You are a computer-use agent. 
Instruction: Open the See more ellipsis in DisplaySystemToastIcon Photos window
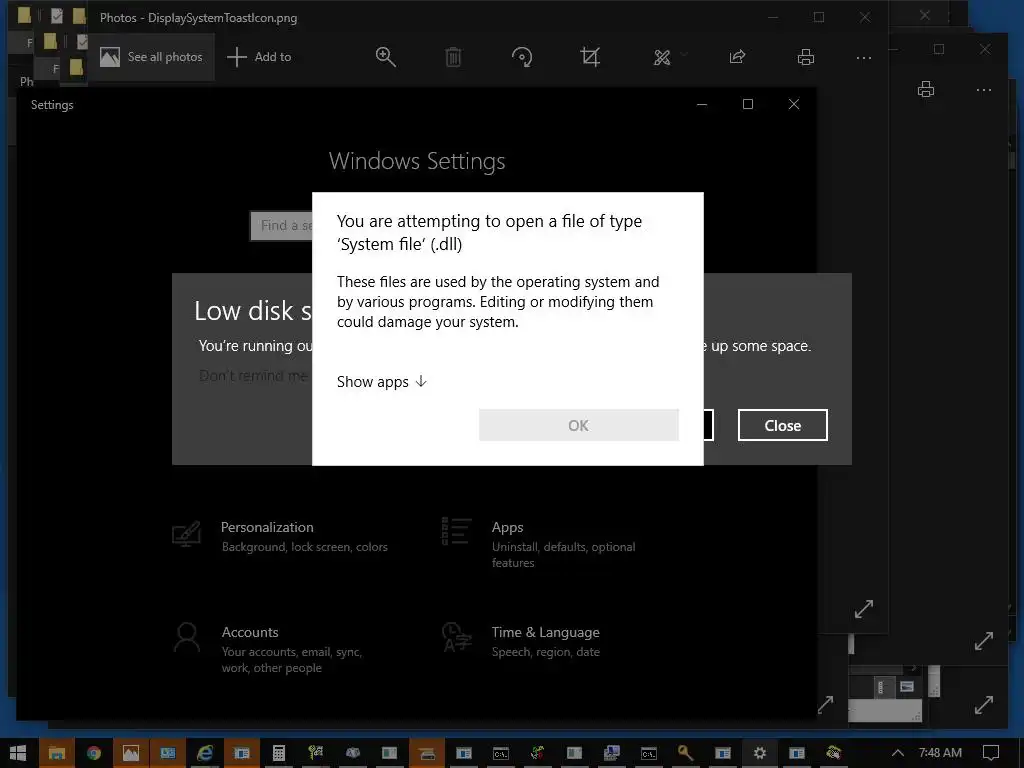pyautogui.click(x=864, y=57)
